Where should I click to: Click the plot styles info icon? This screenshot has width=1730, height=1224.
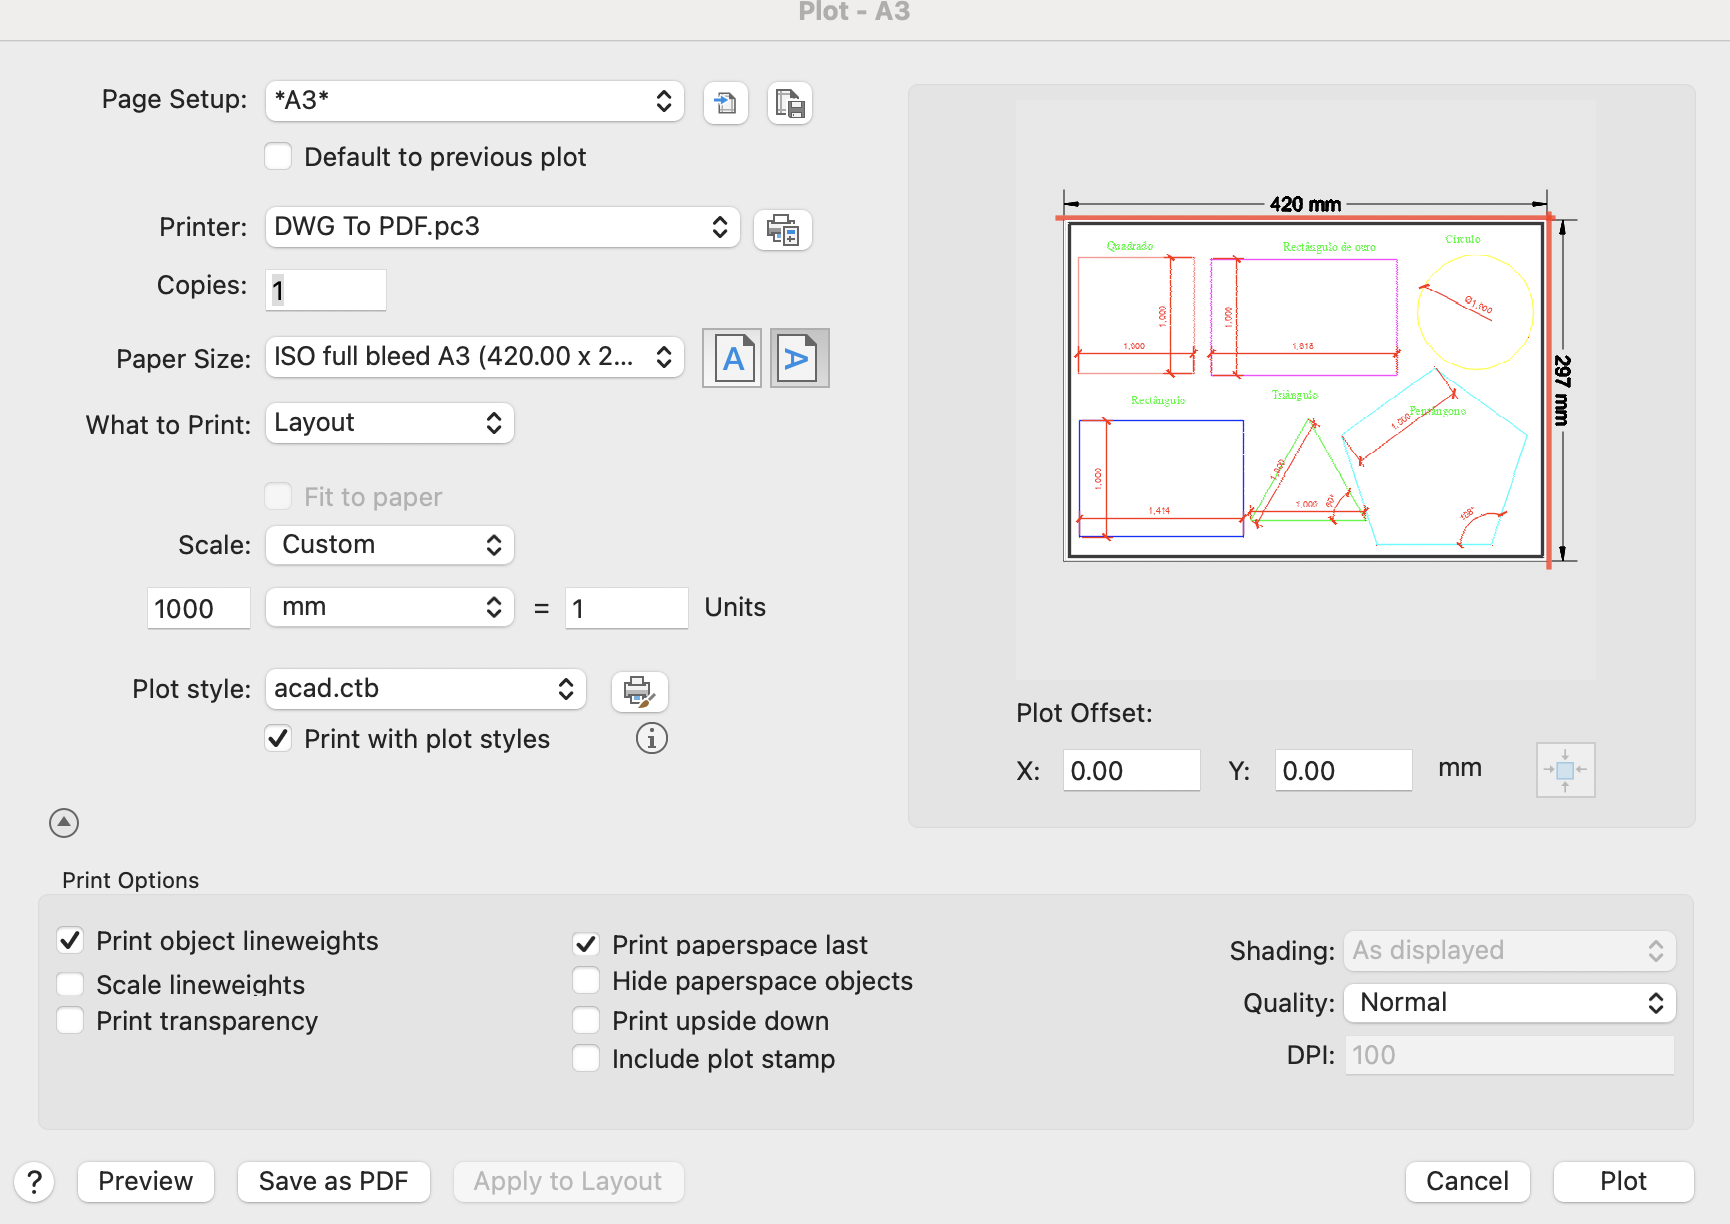652,739
